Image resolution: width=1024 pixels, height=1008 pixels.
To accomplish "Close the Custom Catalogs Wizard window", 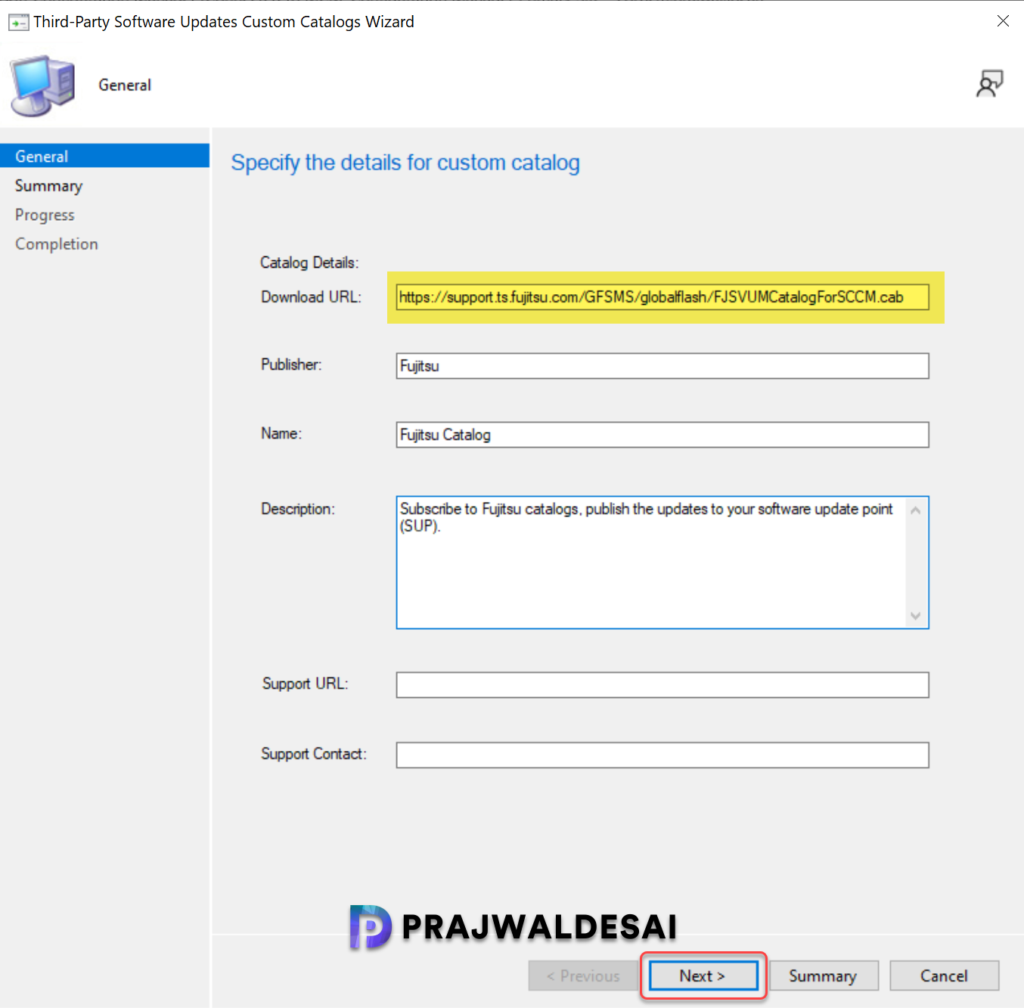I will 1002,21.
